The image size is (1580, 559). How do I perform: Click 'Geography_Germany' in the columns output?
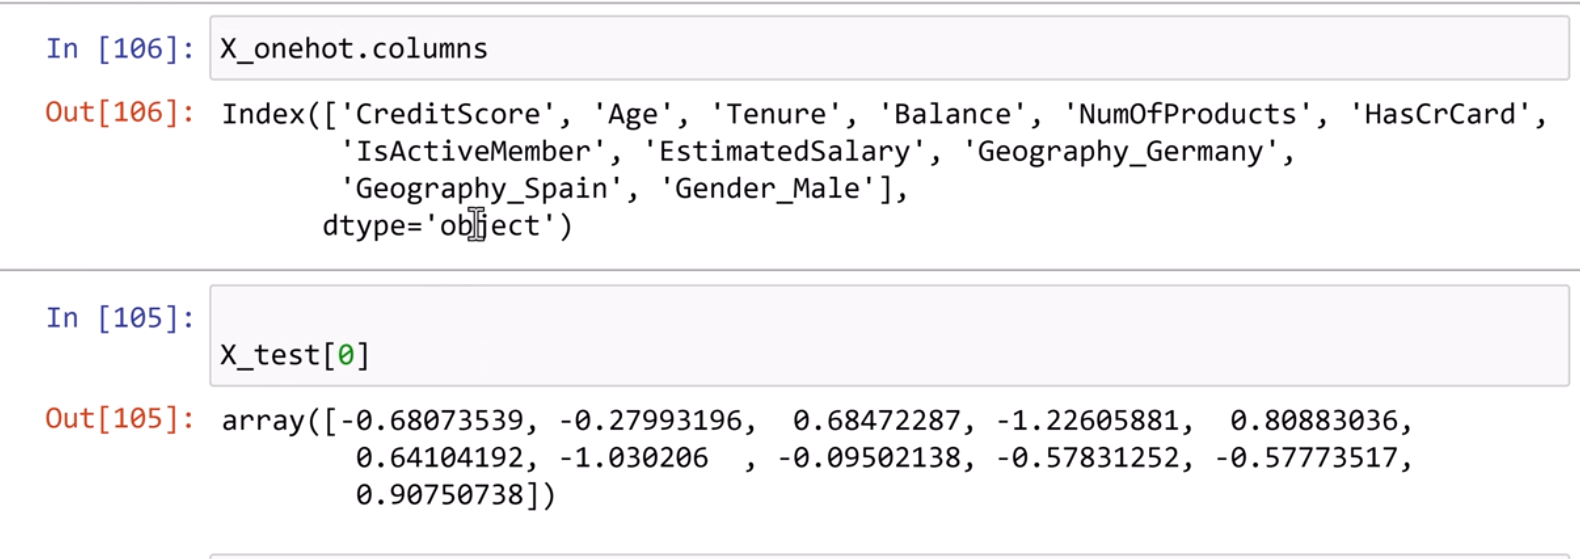[x=1120, y=152]
